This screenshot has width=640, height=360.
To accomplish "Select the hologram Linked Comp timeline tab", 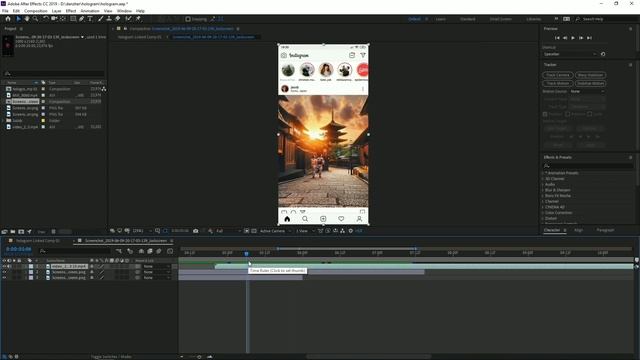I will click(x=38, y=241).
